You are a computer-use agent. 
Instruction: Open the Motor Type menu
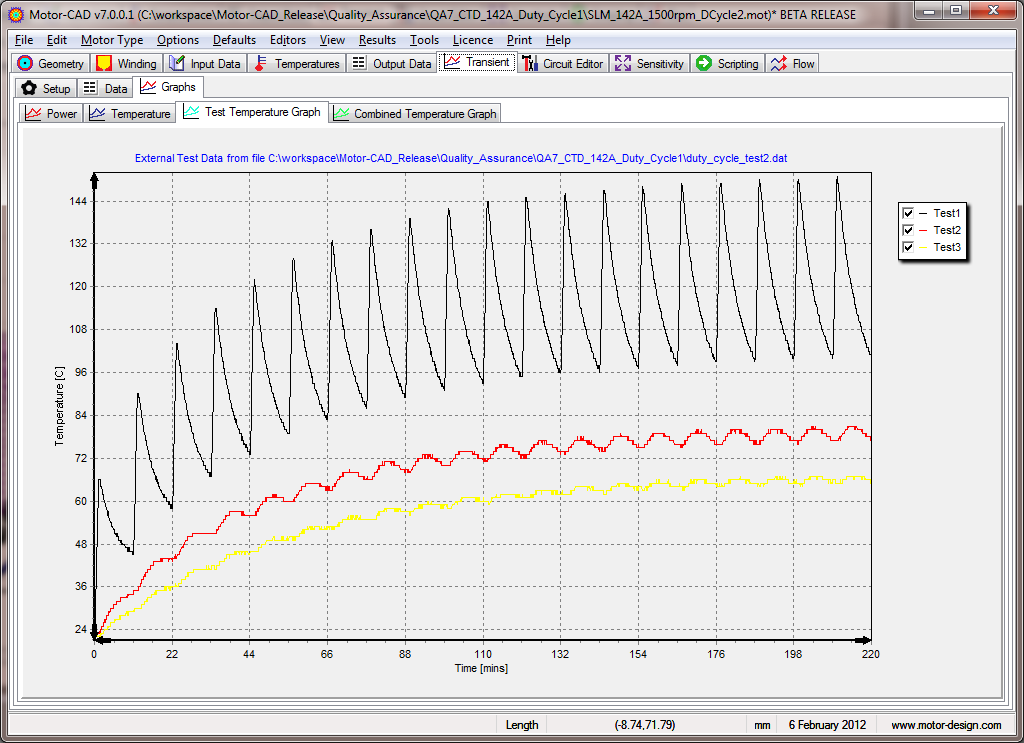(x=112, y=40)
